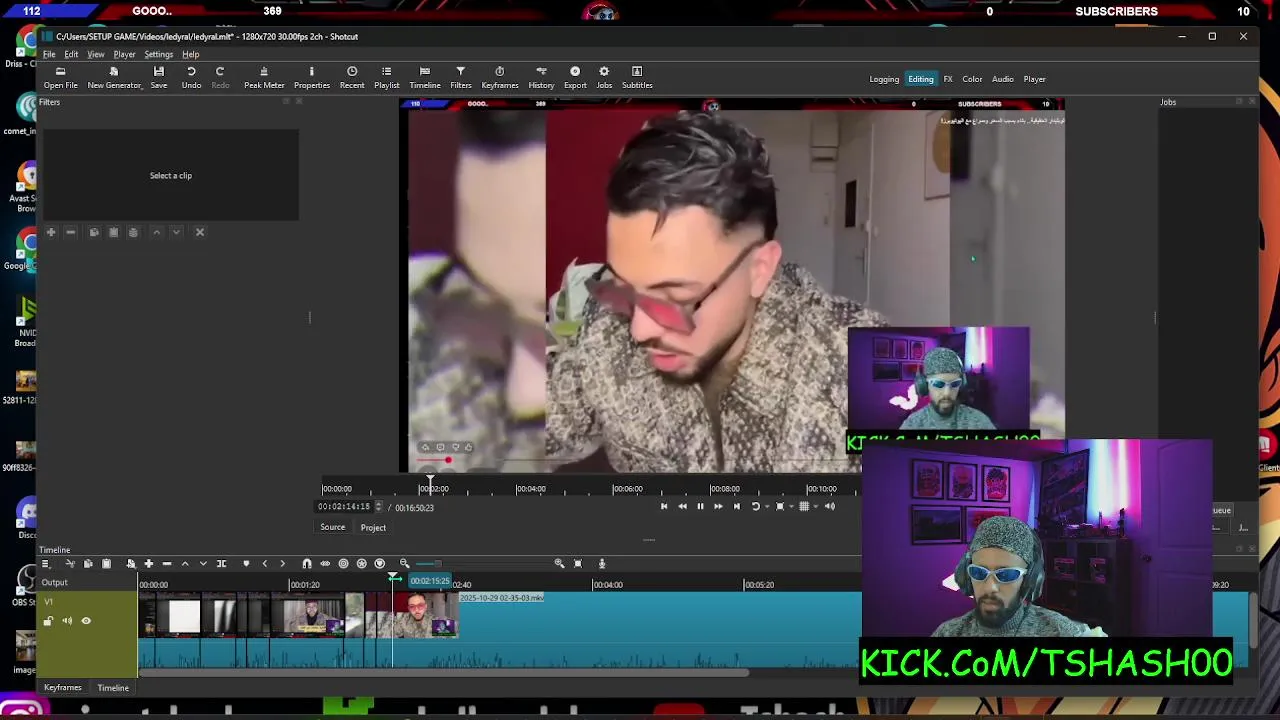Toggle ripple markers
This screenshot has height=720, width=1280.
pyautogui.click(x=379, y=564)
